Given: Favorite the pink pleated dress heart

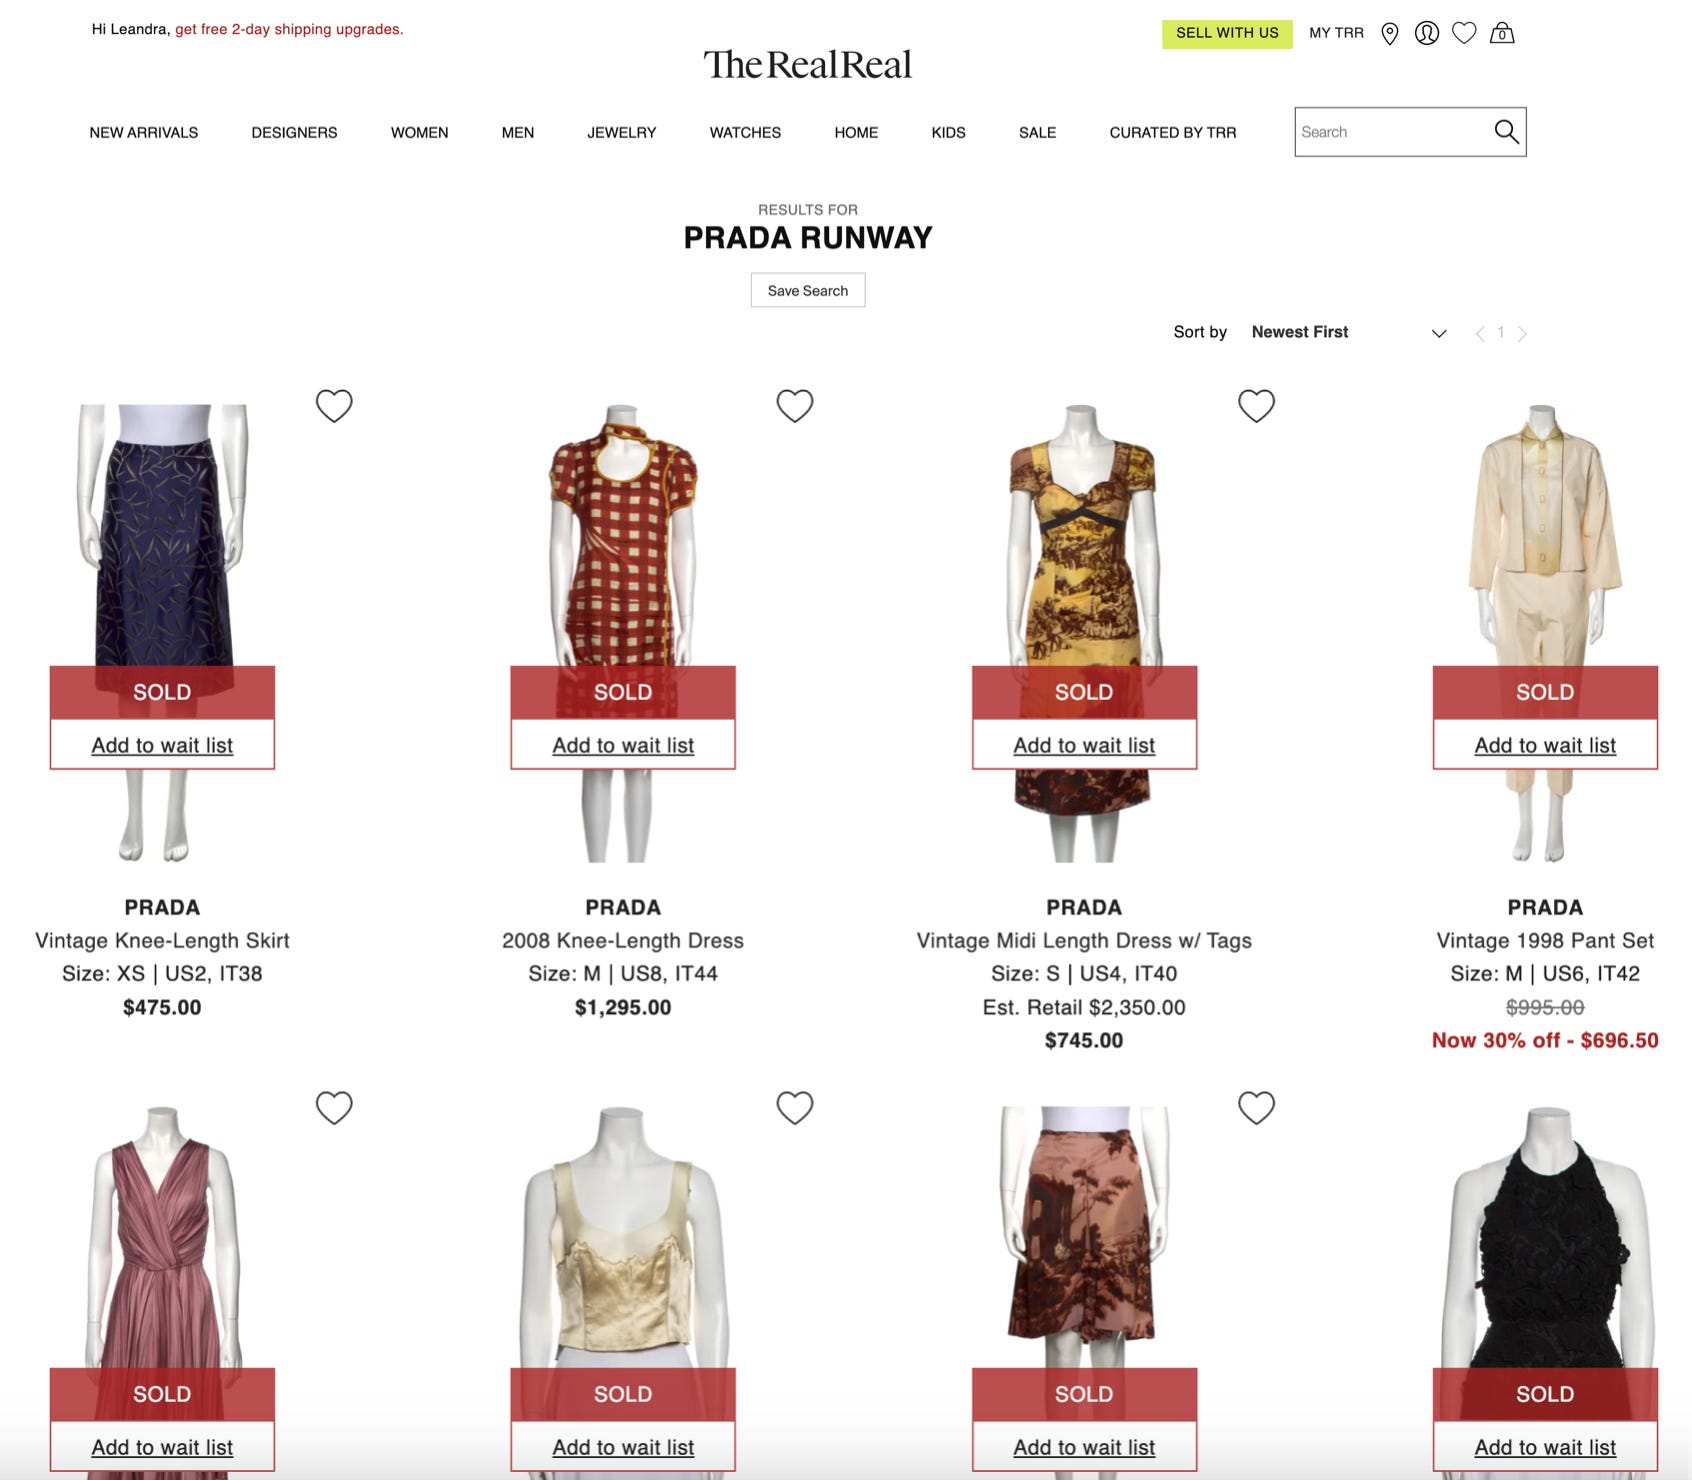Looking at the screenshot, I should [x=334, y=1108].
